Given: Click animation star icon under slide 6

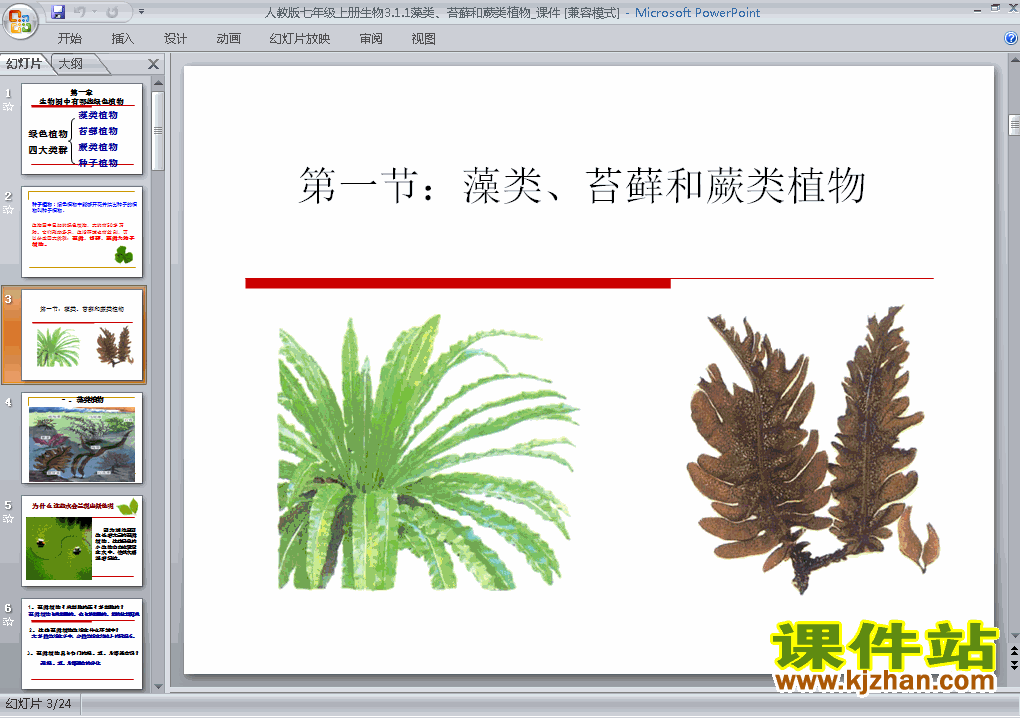Looking at the screenshot, I should click(x=8, y=621).
